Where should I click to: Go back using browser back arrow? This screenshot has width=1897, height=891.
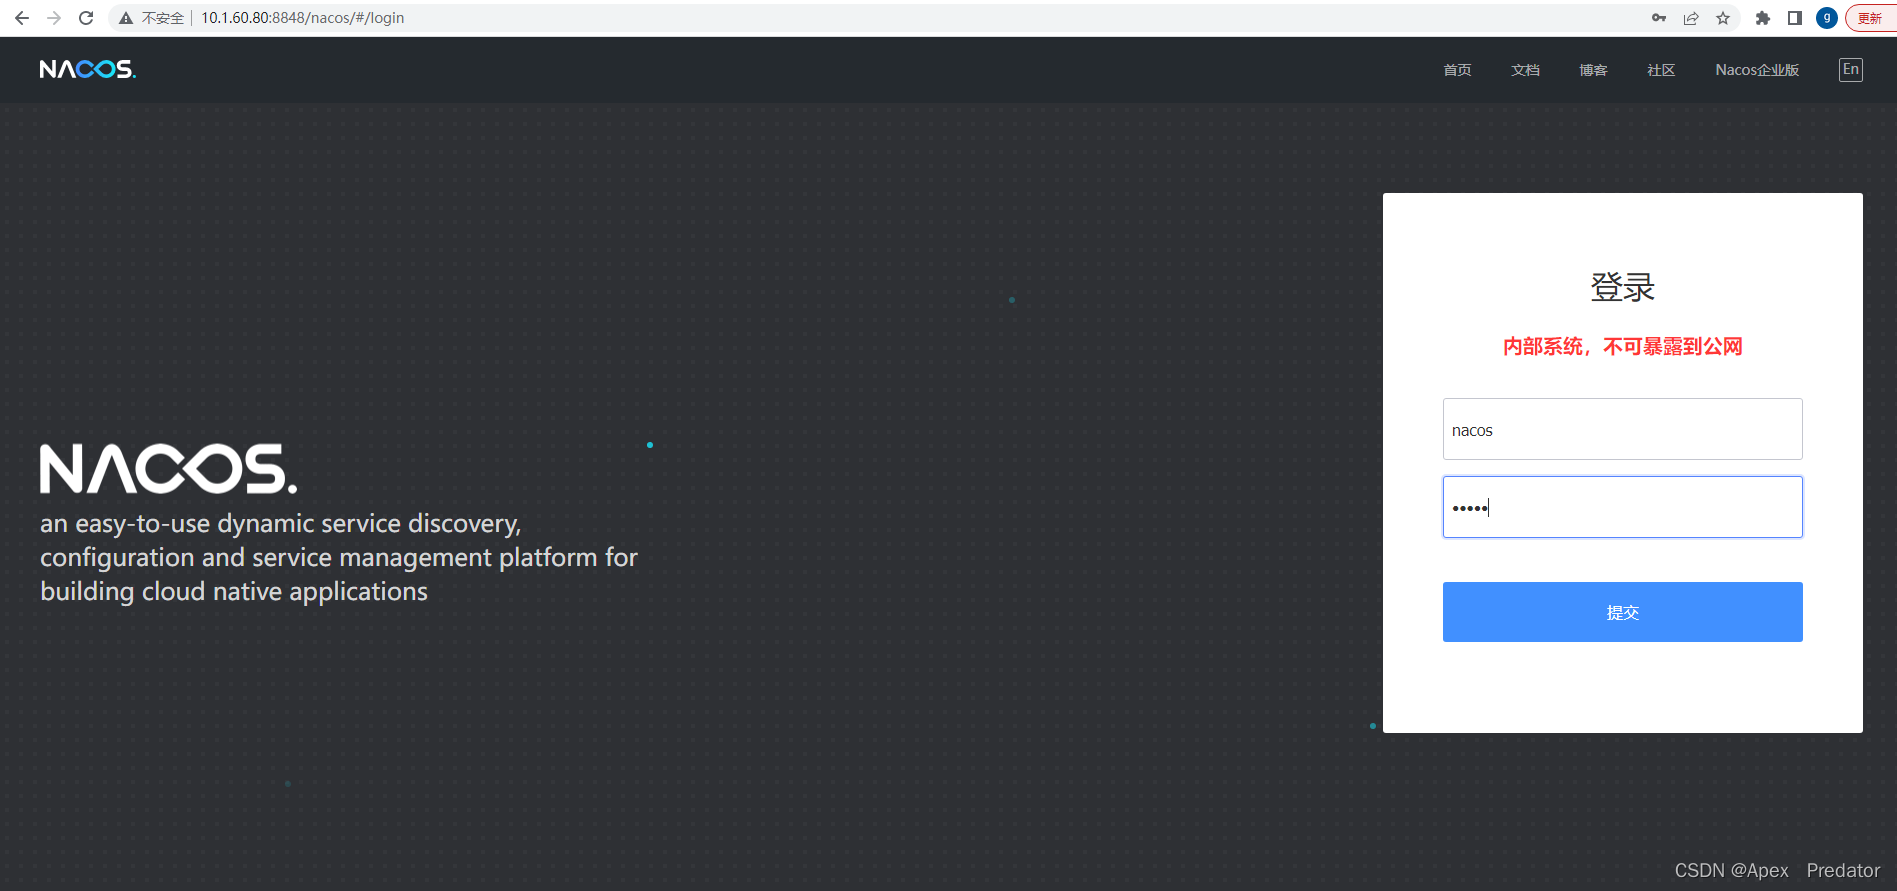[x=22, y=18]
